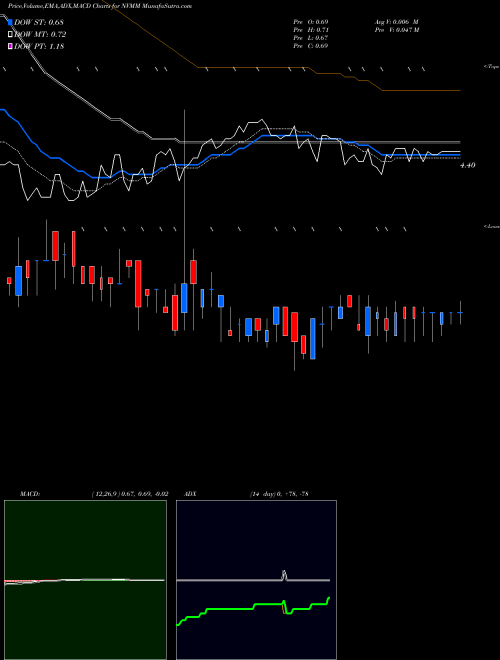Click the 'Avg V: 0.006 M' value

tap(397, 22)
